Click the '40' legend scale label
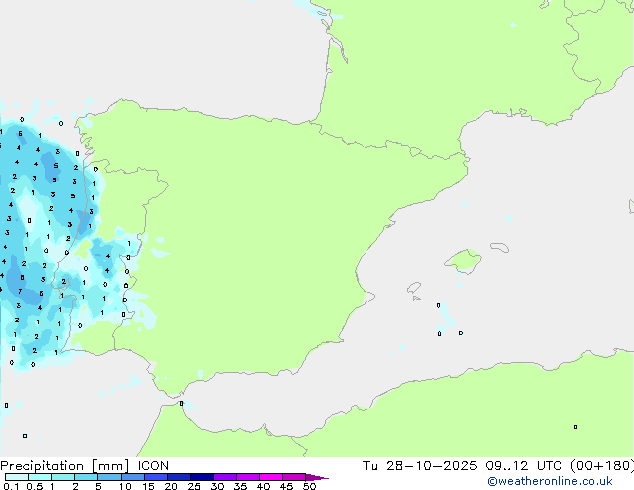 pos(263,486)
